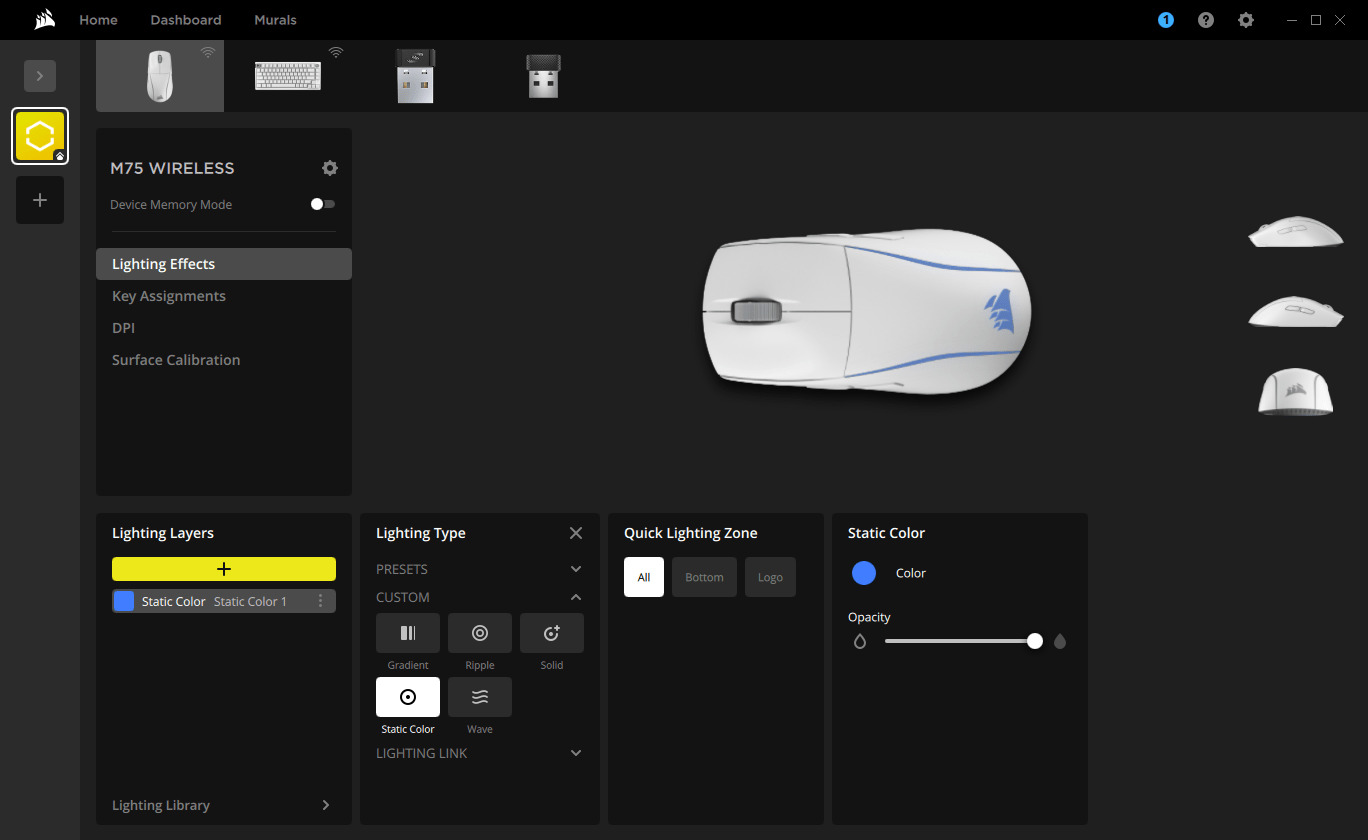Choose the Ripple lighting effect

(480, 633)
